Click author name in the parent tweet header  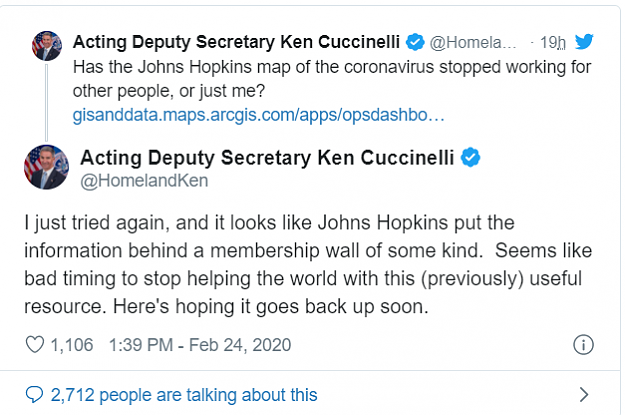tap(236, 42)
